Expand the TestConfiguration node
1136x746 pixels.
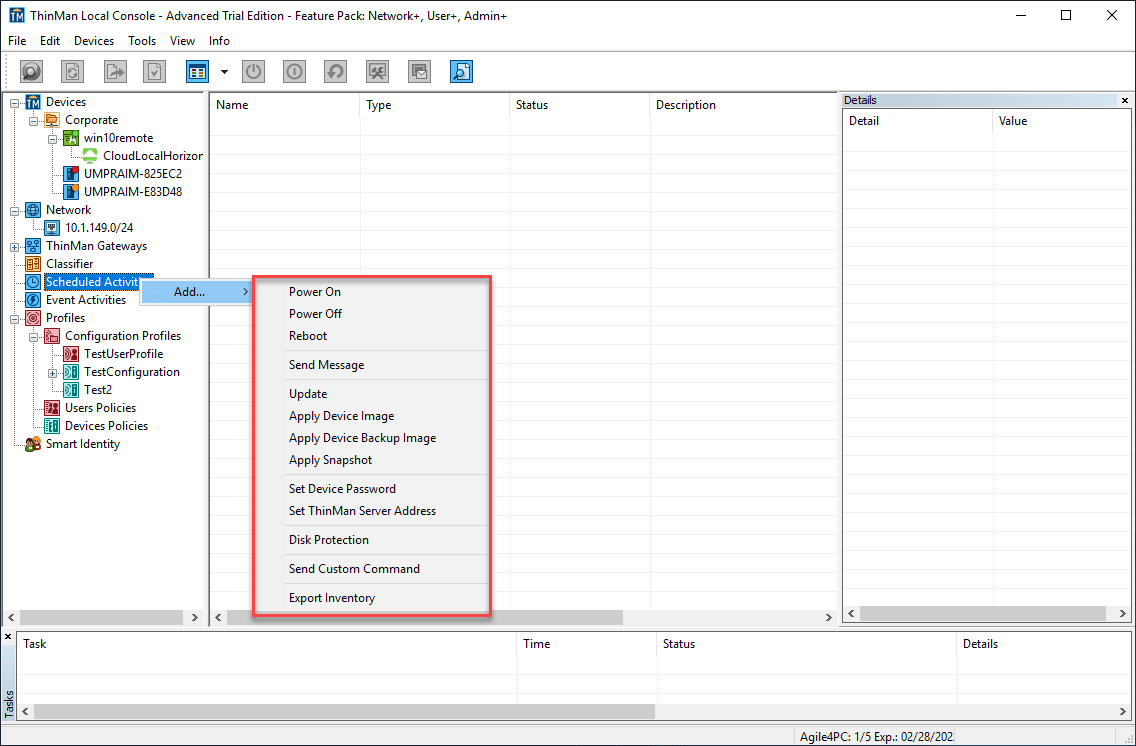pyautogui.click(x=52, y=373)
